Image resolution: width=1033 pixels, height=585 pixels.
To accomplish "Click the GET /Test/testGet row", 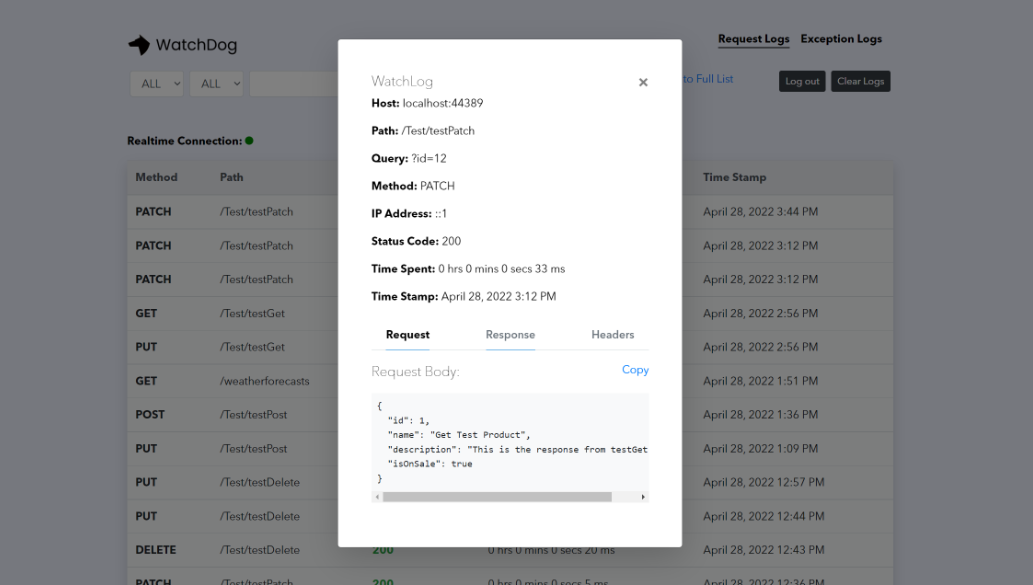I will click(510, 313).
